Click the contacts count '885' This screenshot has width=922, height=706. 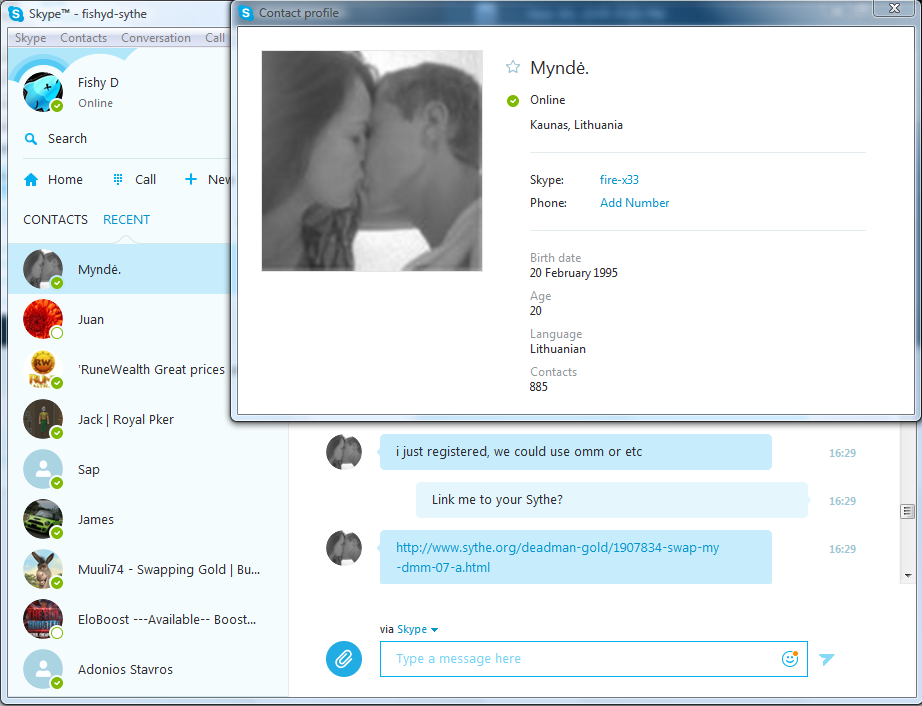[539, 387]
